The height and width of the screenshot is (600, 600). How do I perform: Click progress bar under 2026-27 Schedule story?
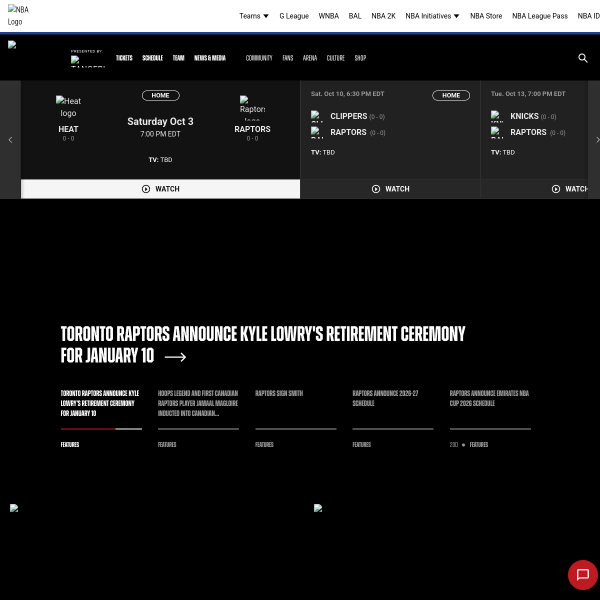393,429
